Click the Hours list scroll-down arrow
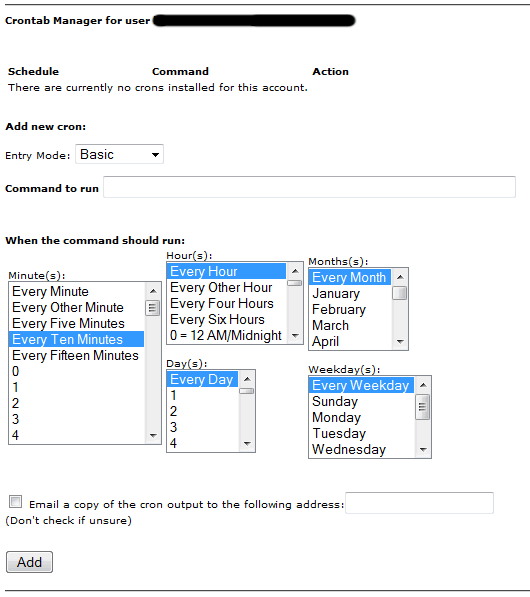Image resolution: width=530 pixels, height=597 pixels. pos(295,335)
